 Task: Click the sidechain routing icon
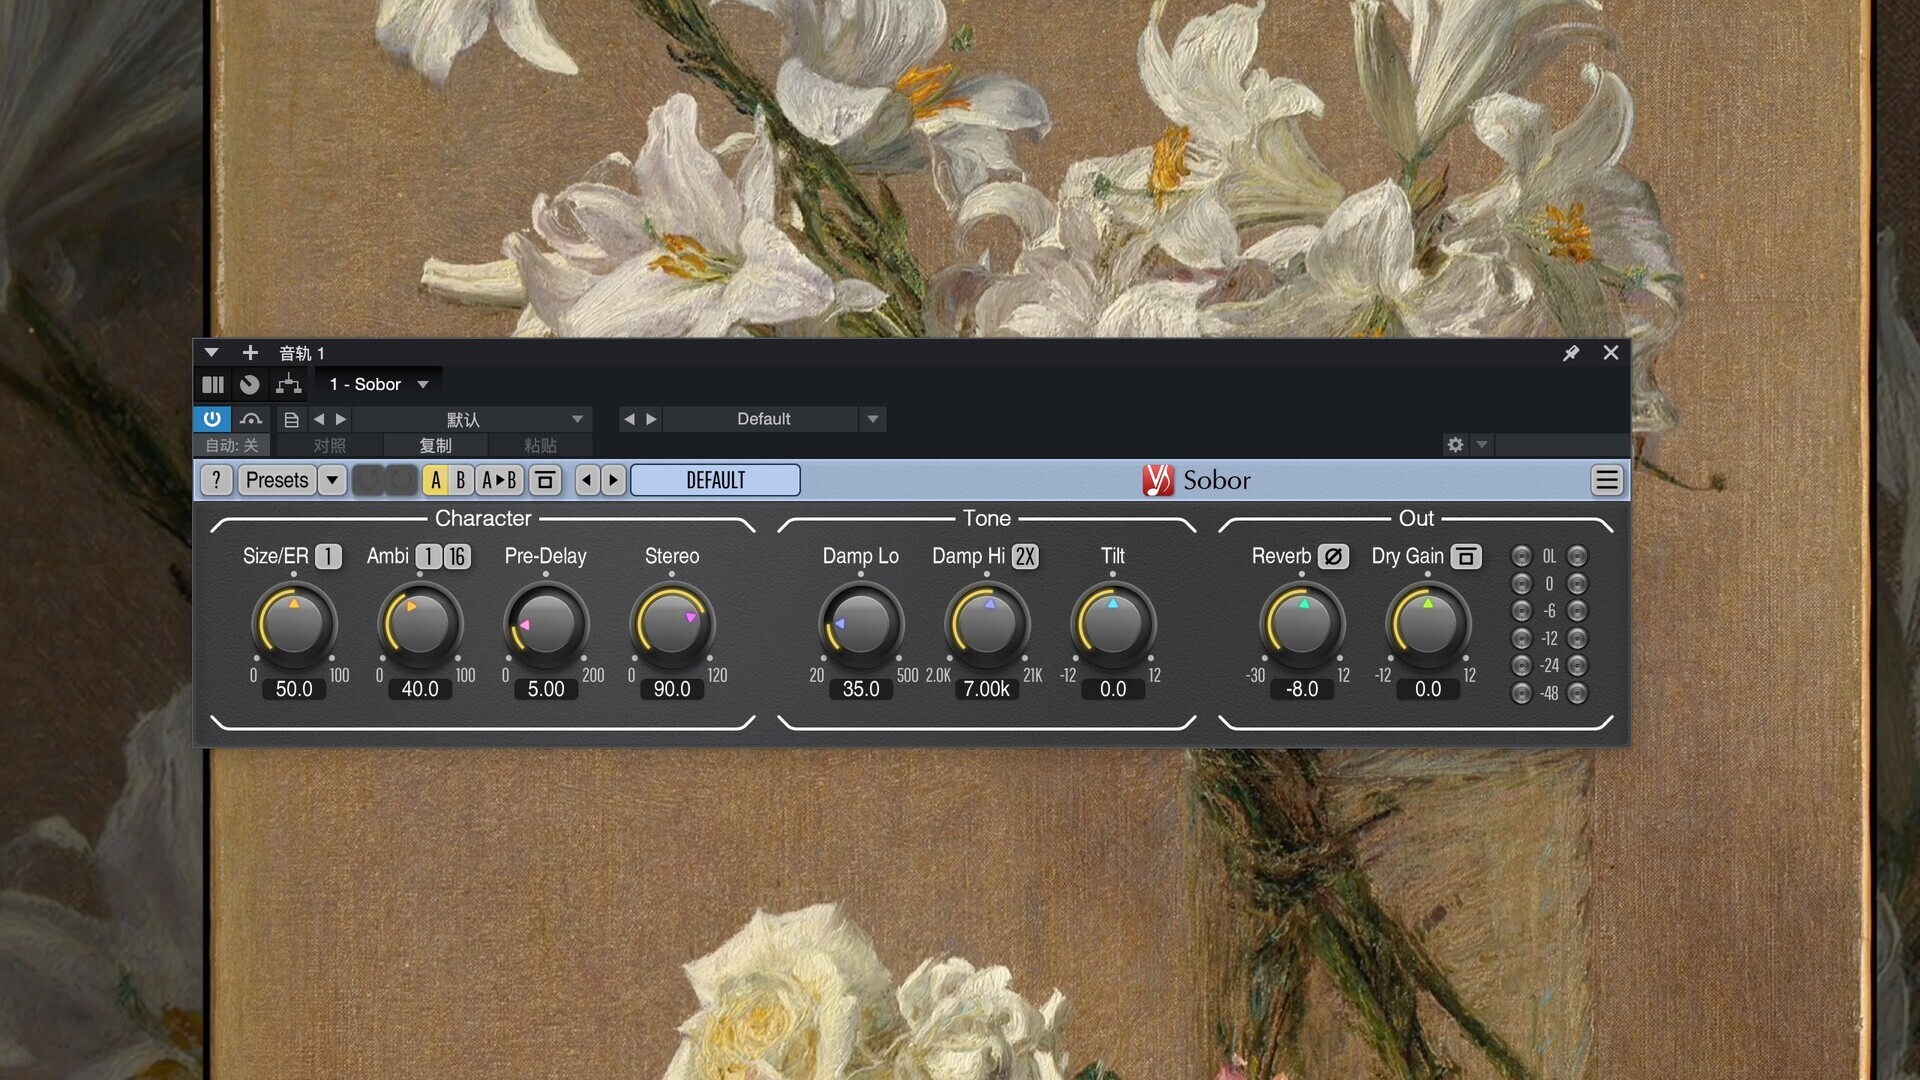click(289, 384)
